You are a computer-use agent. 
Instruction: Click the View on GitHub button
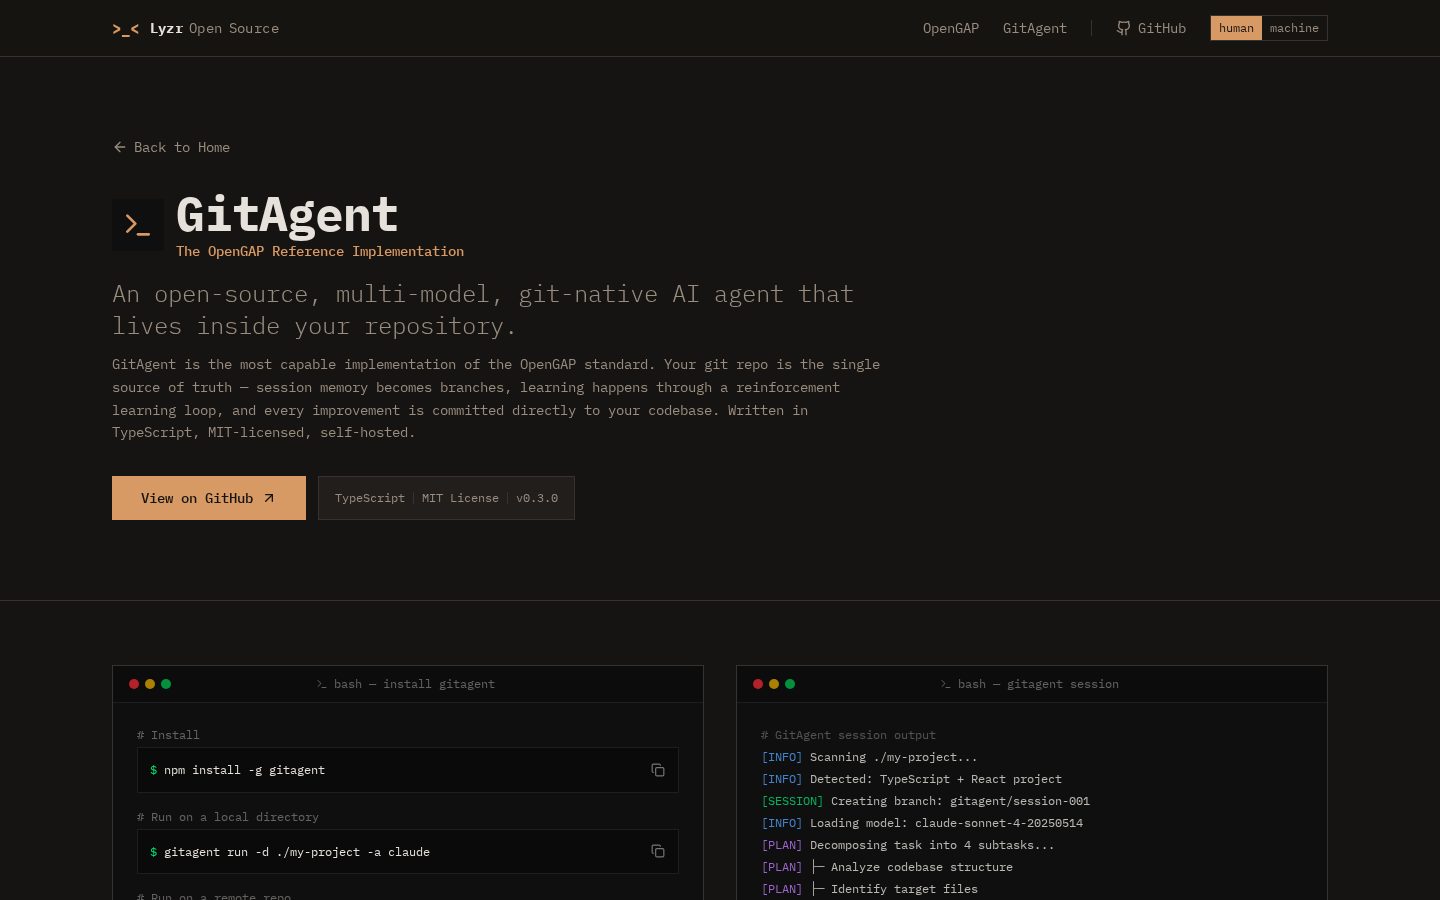click(209, 498)
